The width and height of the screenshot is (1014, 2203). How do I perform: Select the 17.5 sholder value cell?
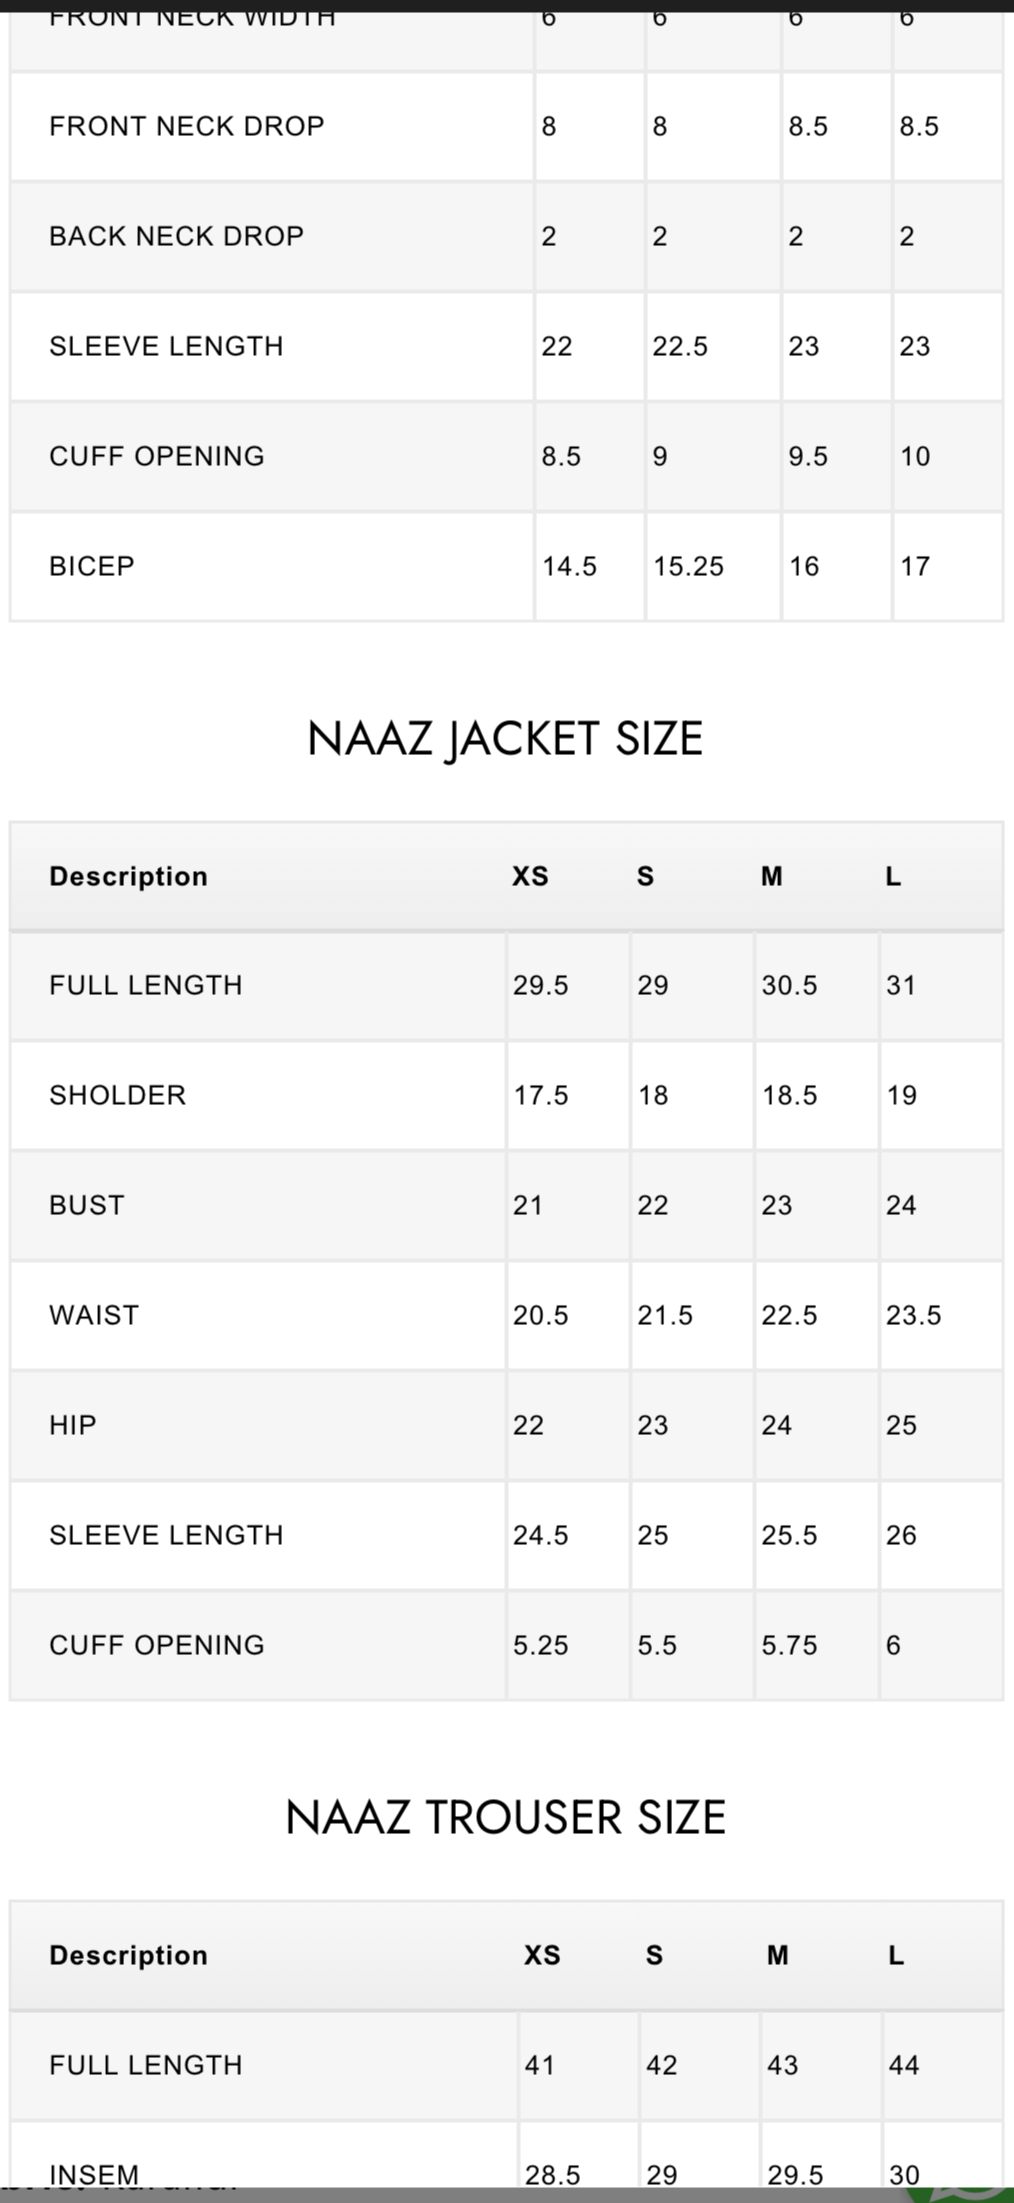coord(541,1095)
